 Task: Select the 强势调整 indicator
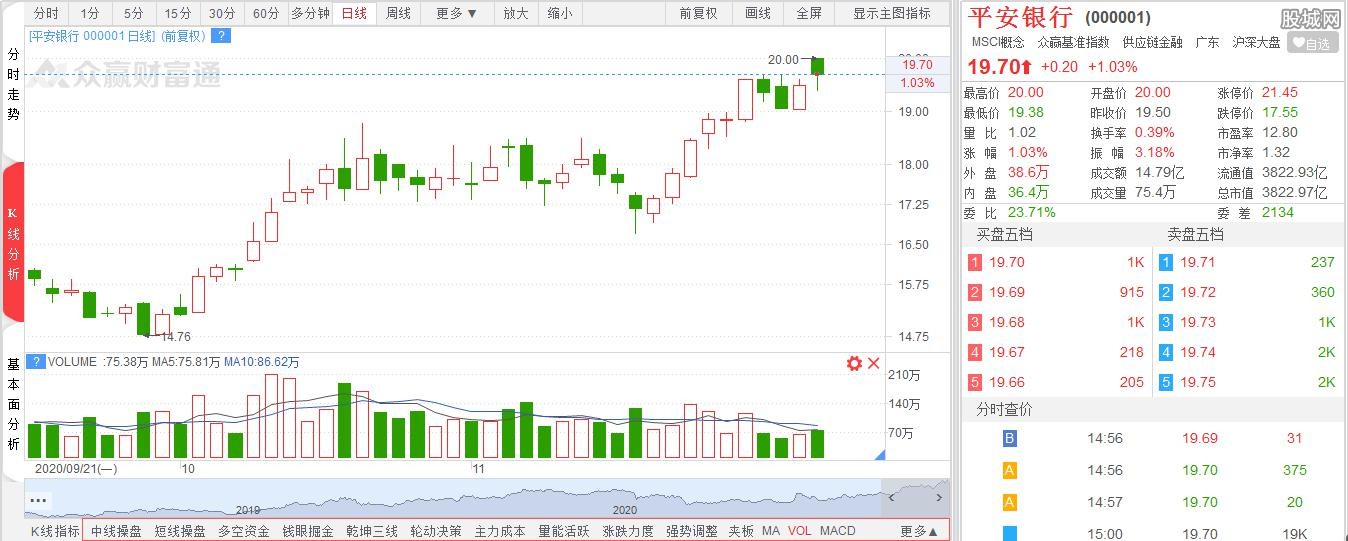(692, 531)
